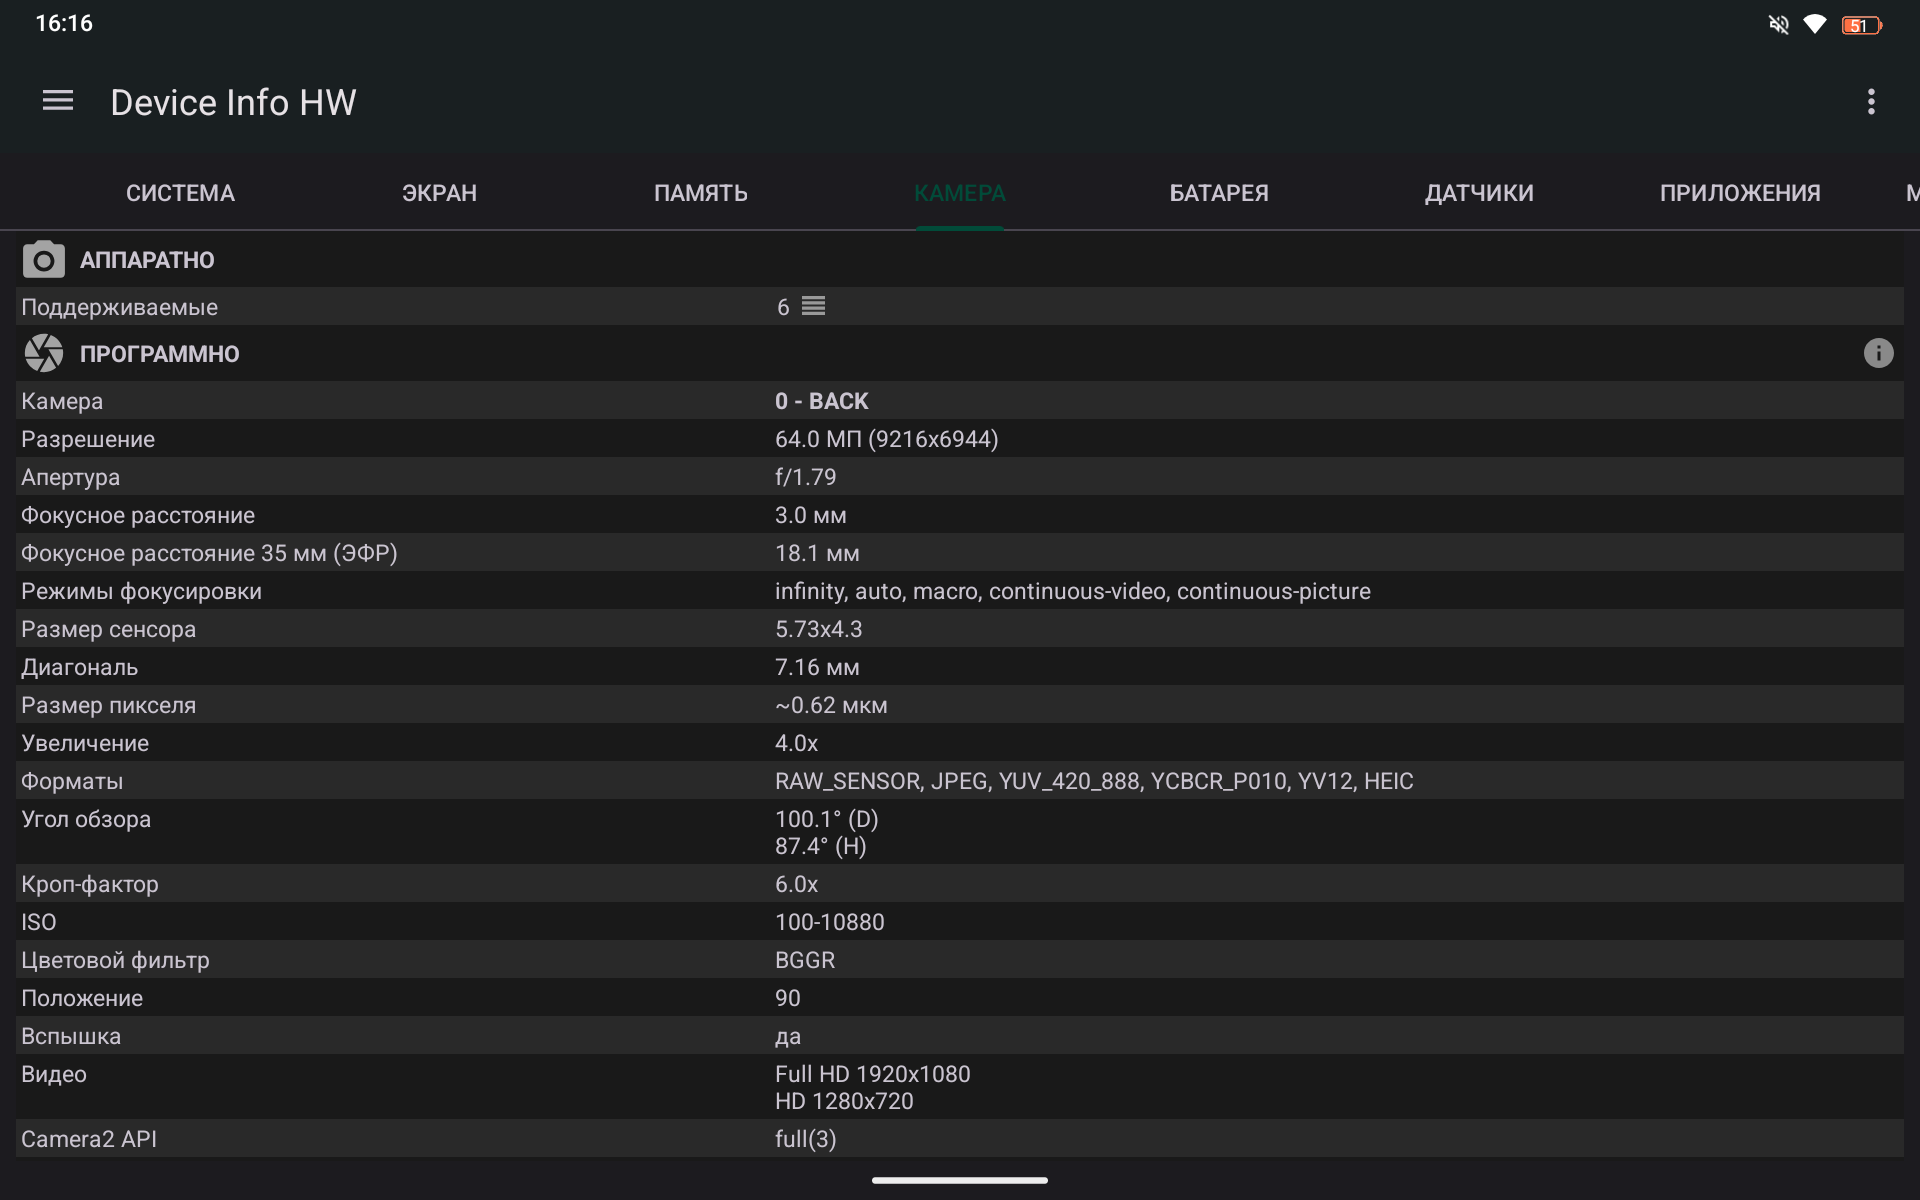The height and width of the screenshot is (1200, 1920).
Task: Open the supported cameras list icon
Action: (x=813, y=306)
